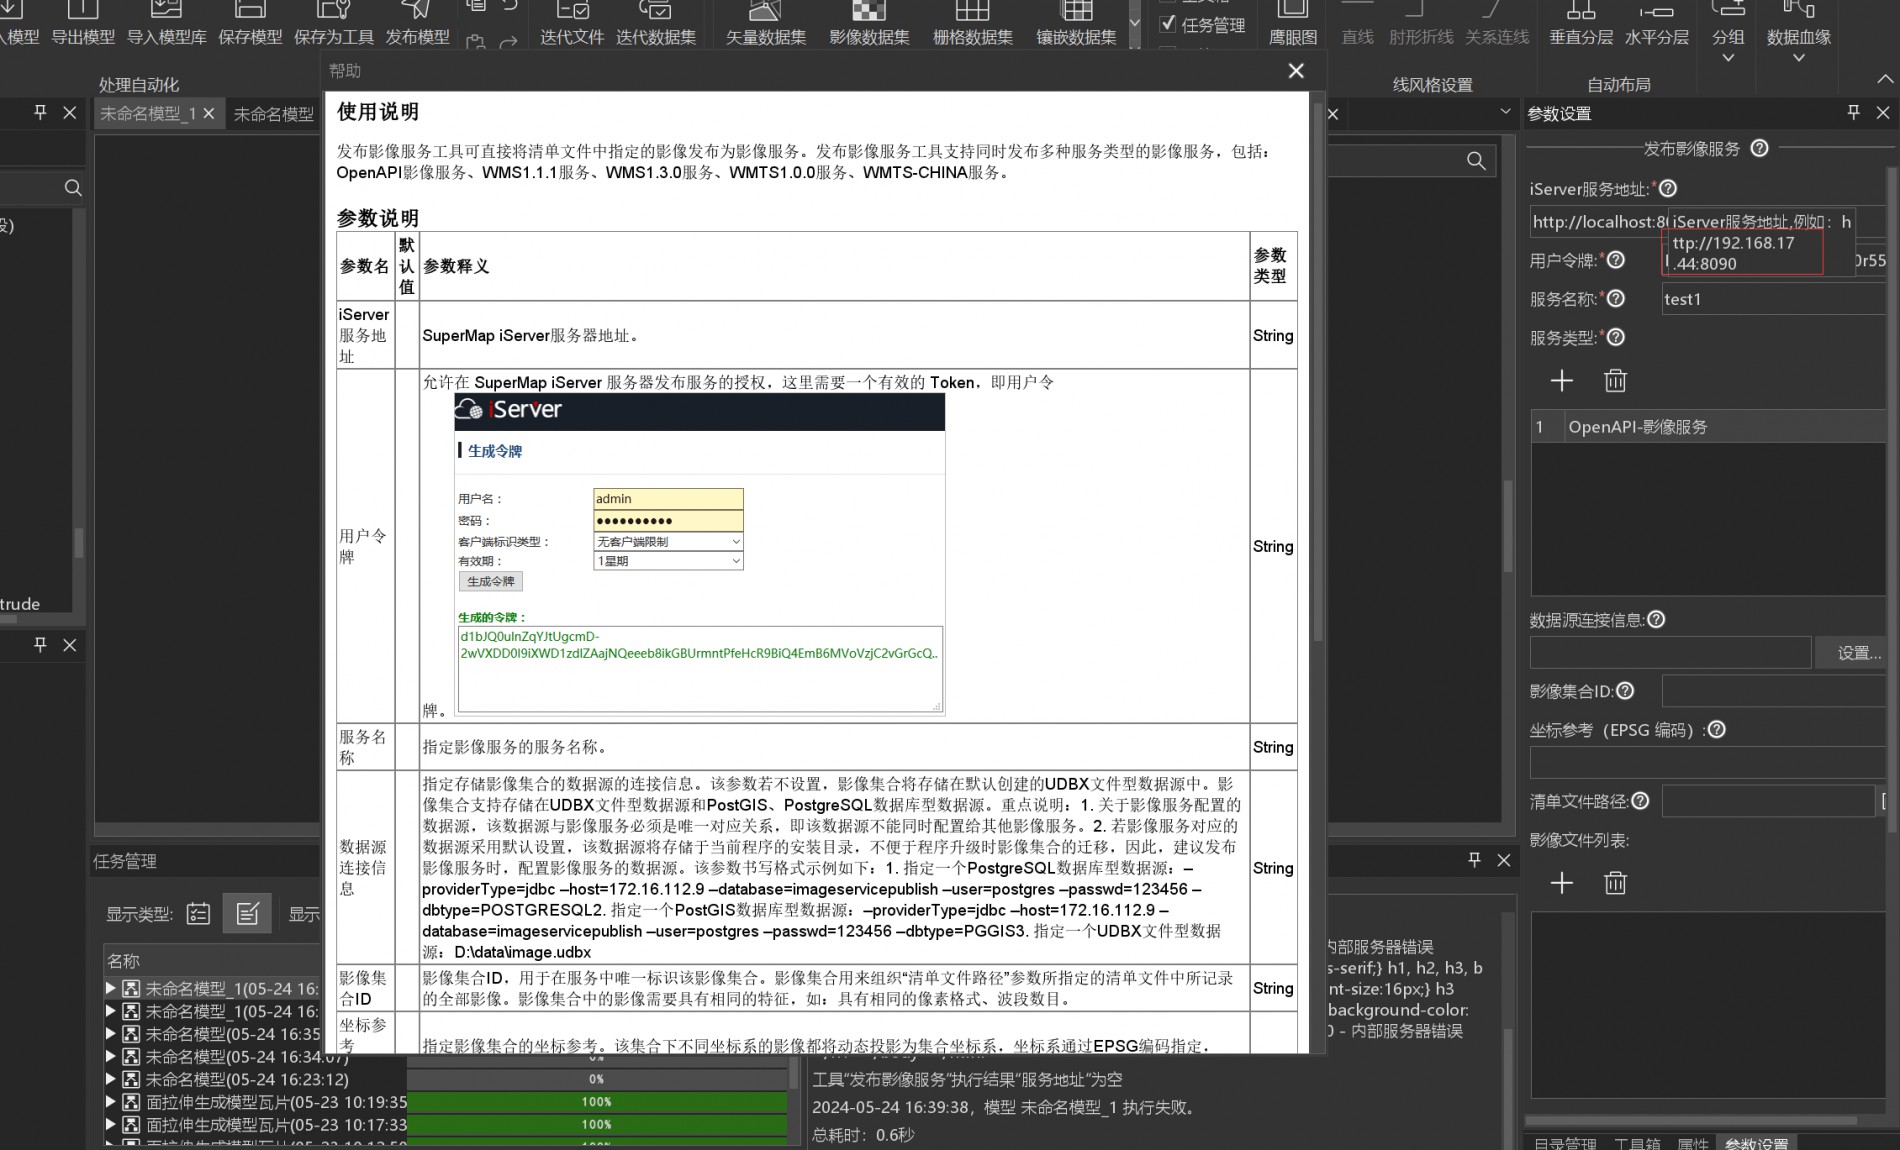
Task: Click the 保存模型 save model icon
Action: (250, 22)
